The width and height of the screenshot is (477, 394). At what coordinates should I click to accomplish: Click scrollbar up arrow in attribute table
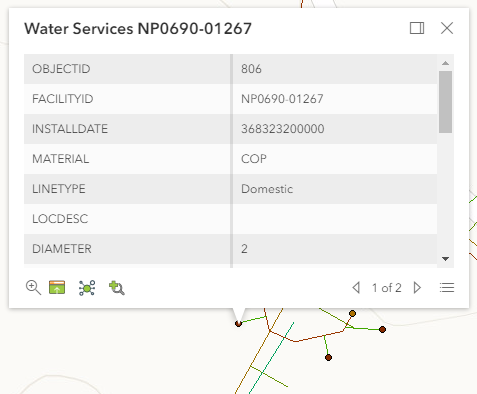pyautogui.click(x=445, y=63)
